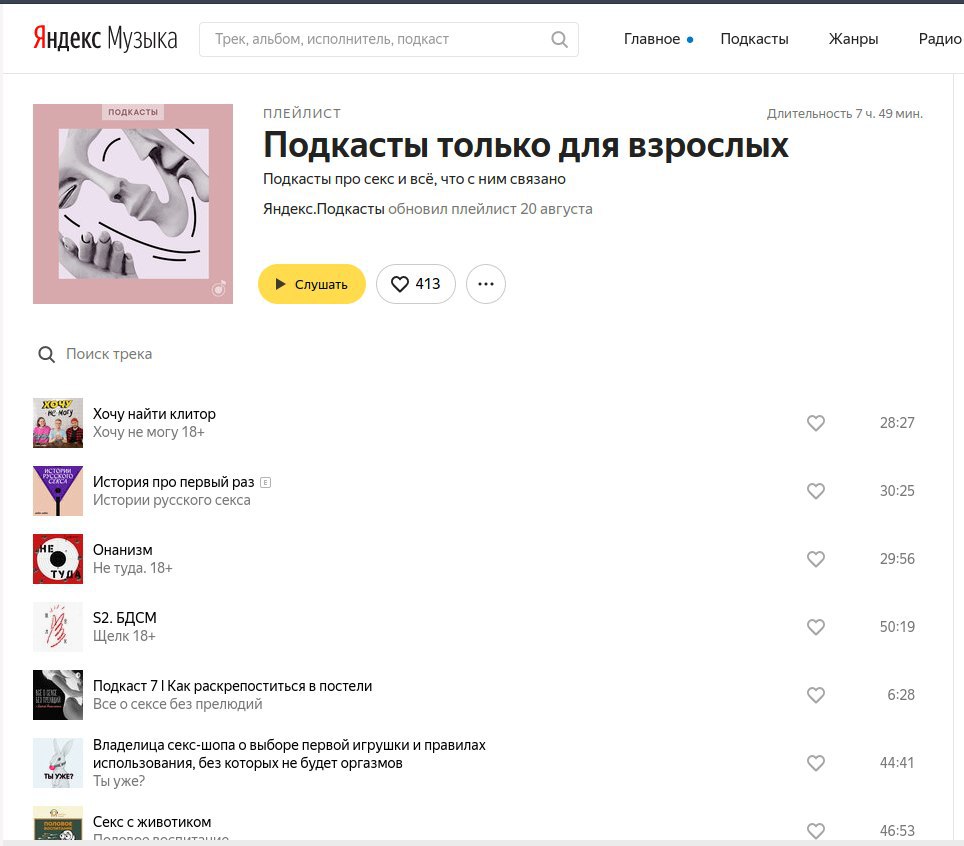The image size is (964, 846).
Task: Open the podcast Щелк 18+
Action: (x=124, y=636)
